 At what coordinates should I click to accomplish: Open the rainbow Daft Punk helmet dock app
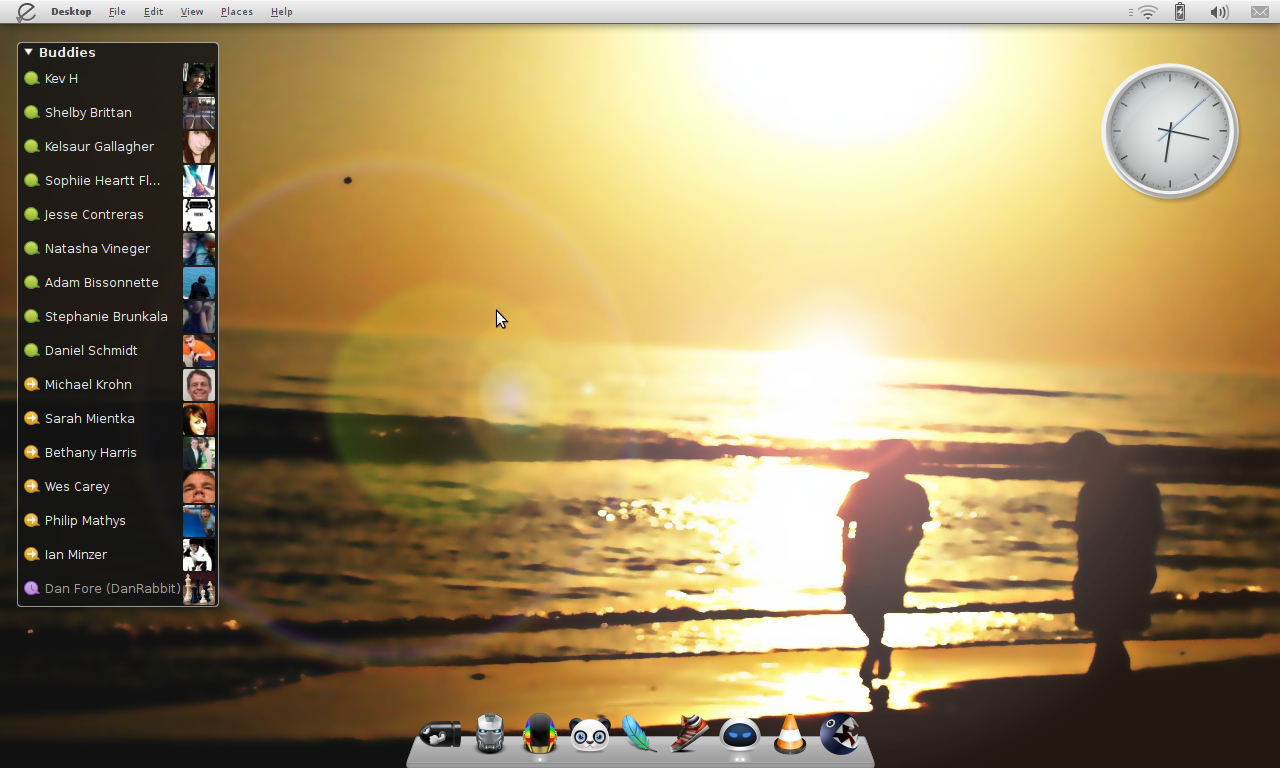[x=540, y=734]
